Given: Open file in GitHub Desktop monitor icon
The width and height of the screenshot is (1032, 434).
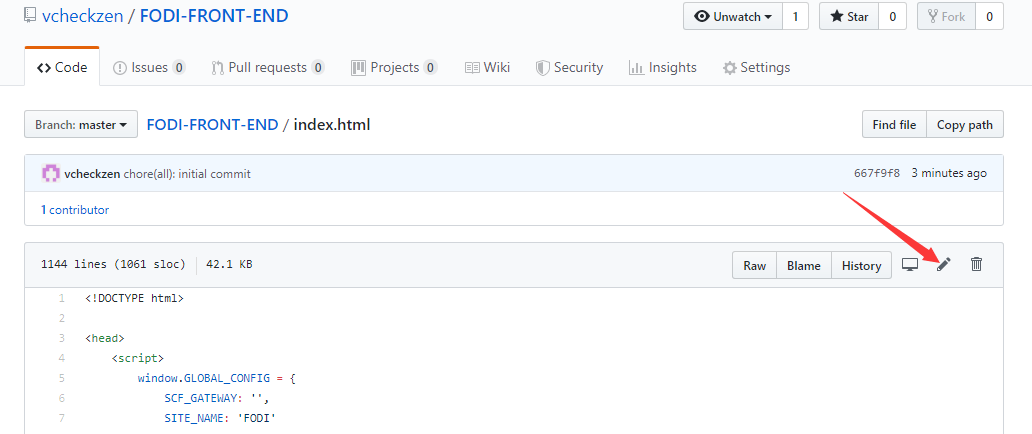Looking at the screenshot, I should click(910, 265).
